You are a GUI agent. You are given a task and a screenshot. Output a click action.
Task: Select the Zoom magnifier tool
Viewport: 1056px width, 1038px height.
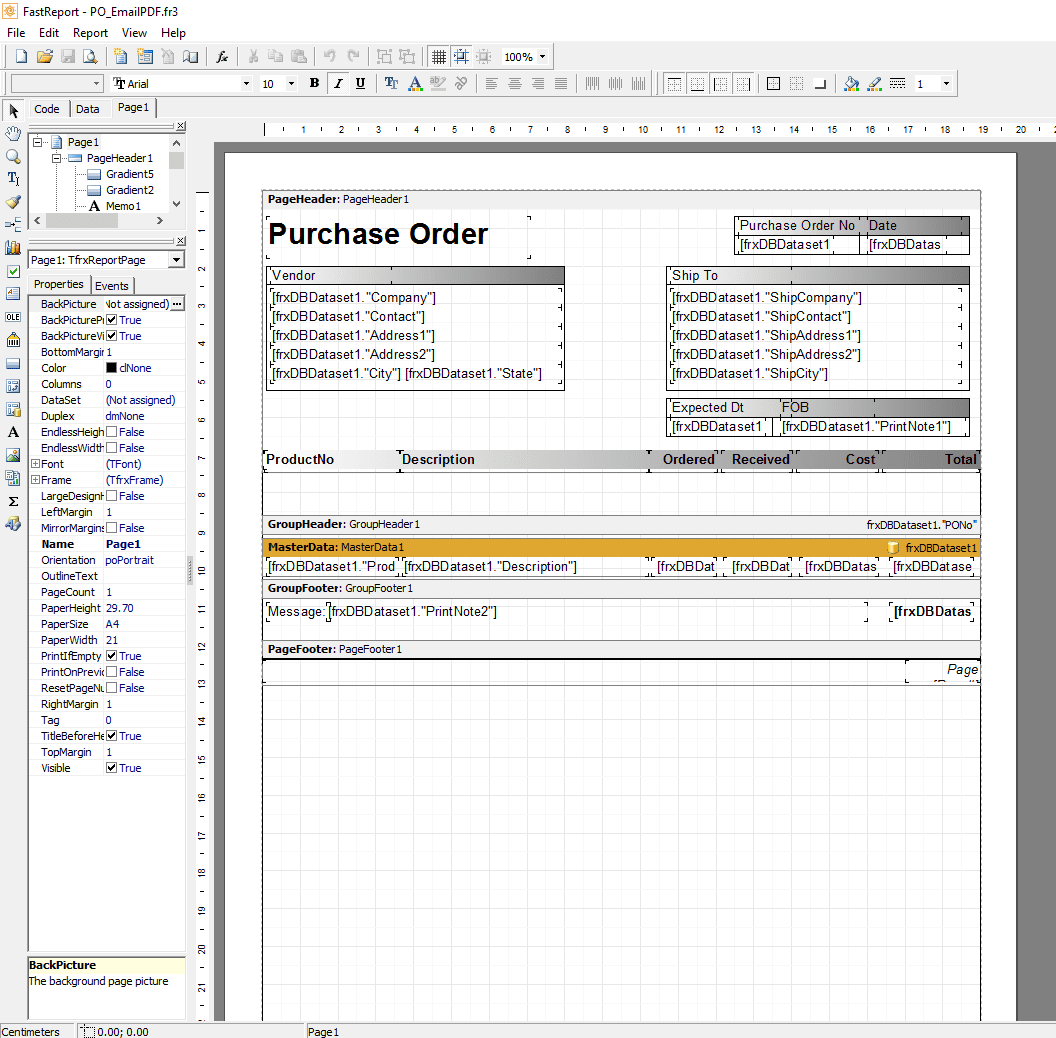13,156
